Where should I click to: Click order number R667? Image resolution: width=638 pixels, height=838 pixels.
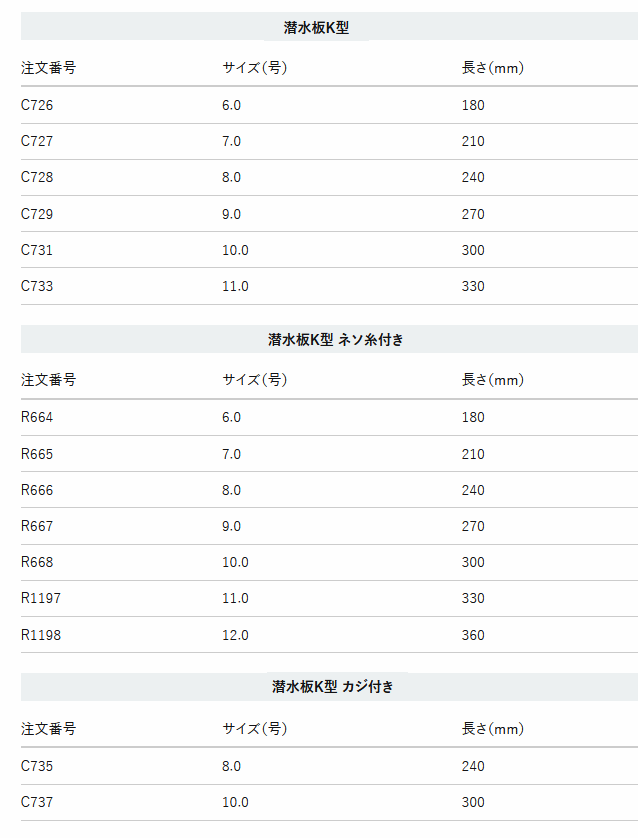[37, 526]
